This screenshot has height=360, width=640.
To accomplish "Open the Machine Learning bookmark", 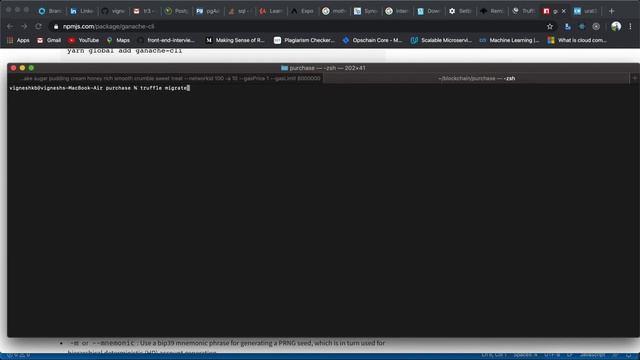I will 510,40.
